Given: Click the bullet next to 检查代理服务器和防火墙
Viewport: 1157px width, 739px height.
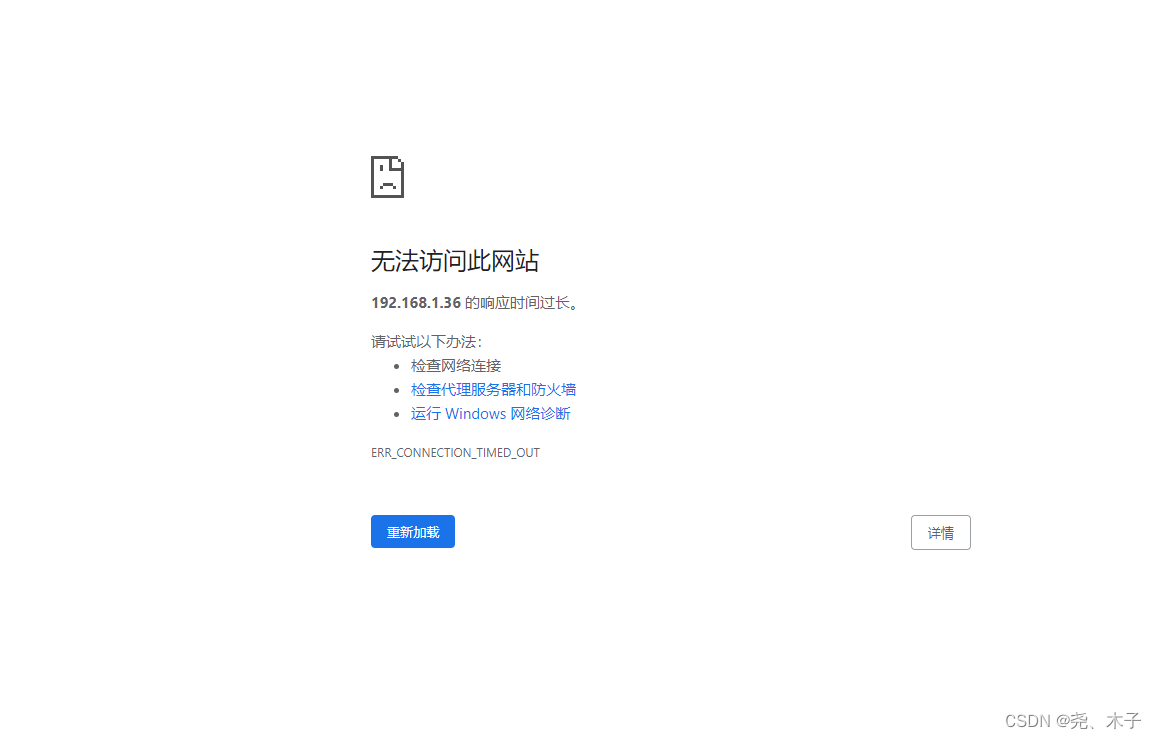Looking at the screenshot, I should [399, 390].
